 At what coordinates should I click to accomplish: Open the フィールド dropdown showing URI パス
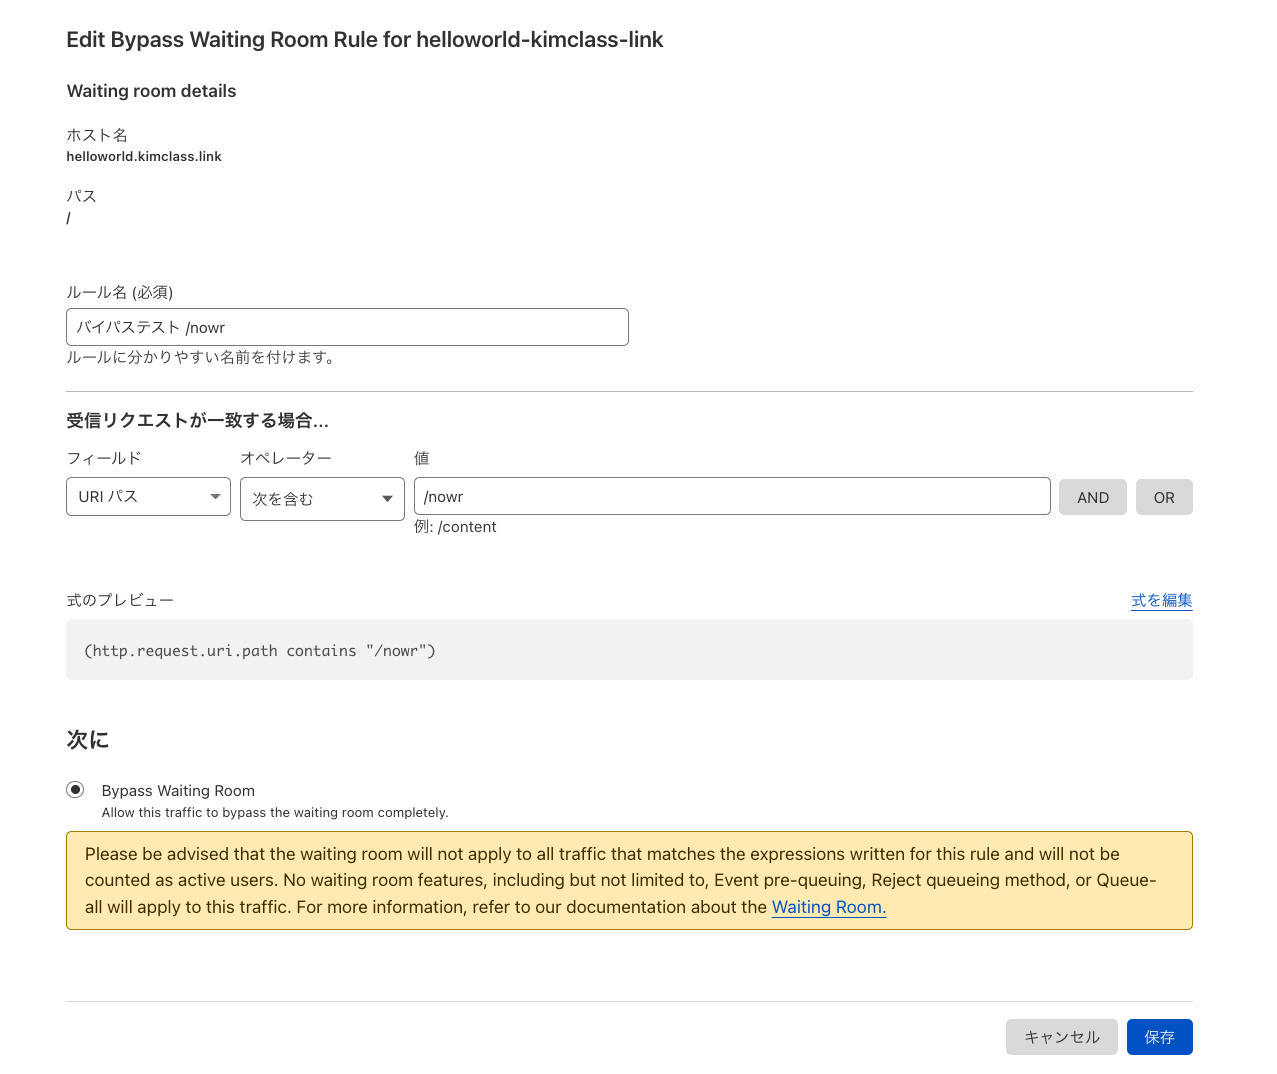coord(148,496)
